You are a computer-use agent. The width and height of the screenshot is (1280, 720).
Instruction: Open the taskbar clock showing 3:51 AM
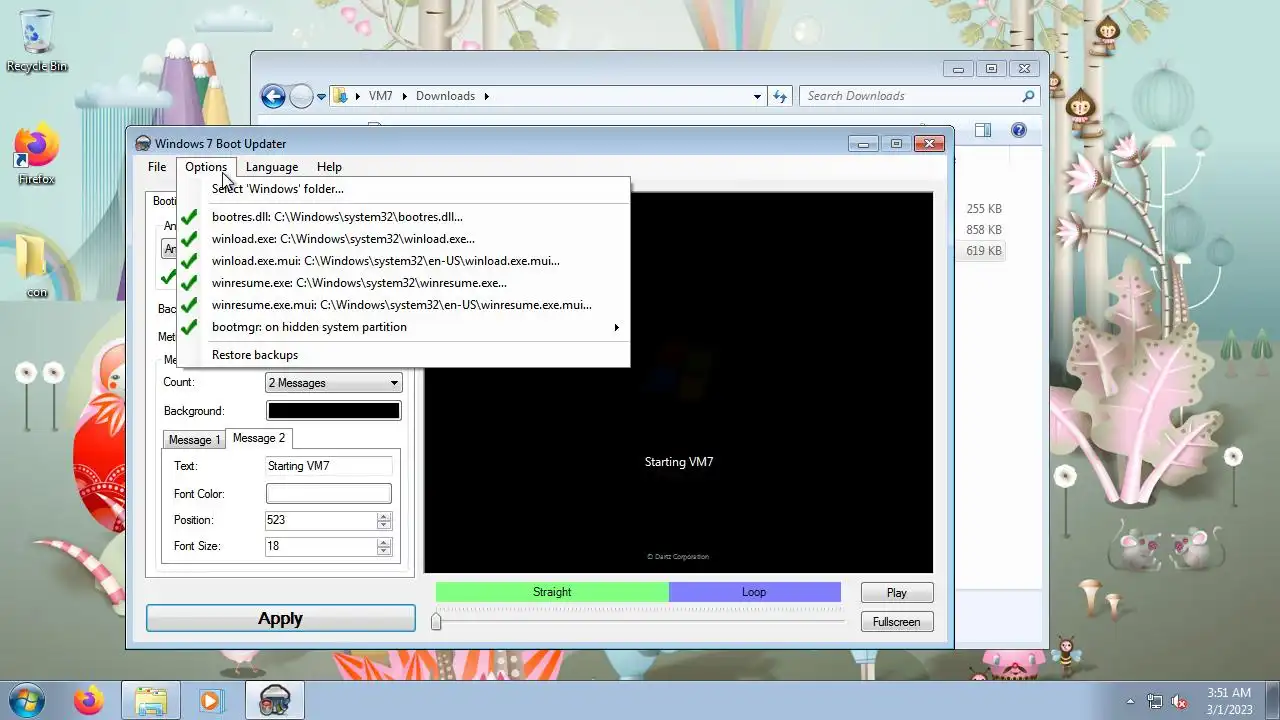pos(1229,701)
